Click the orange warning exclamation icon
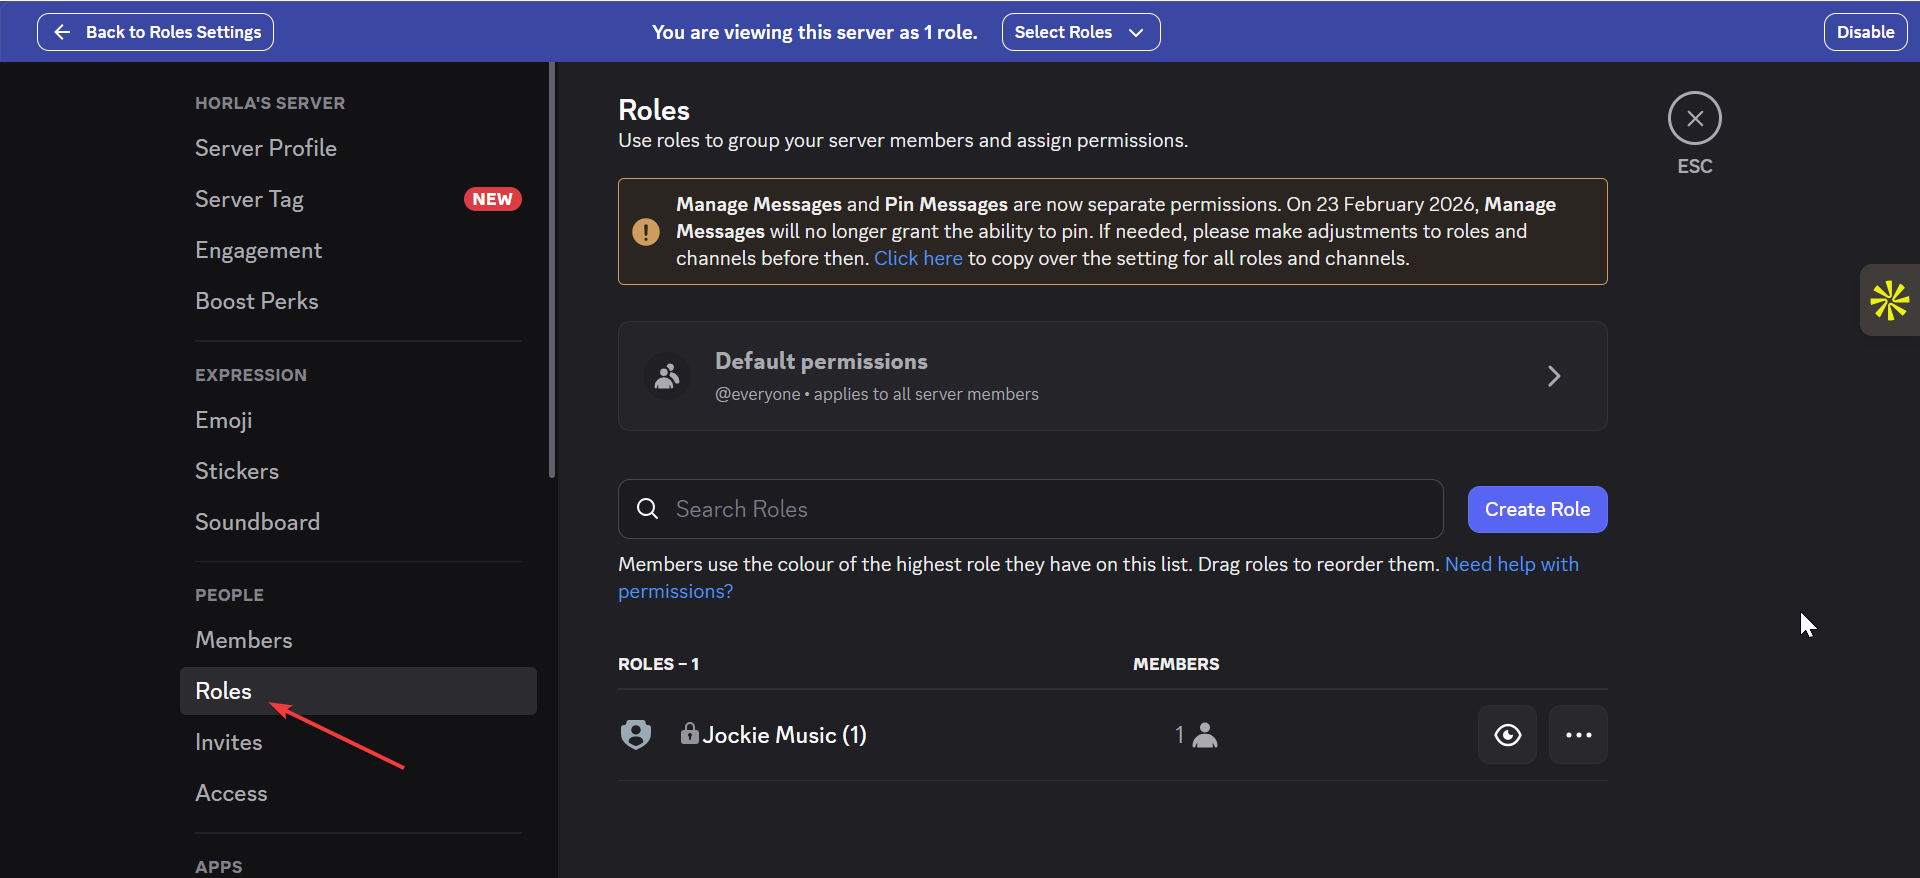 pyautogui.click(x=646, y=232)
